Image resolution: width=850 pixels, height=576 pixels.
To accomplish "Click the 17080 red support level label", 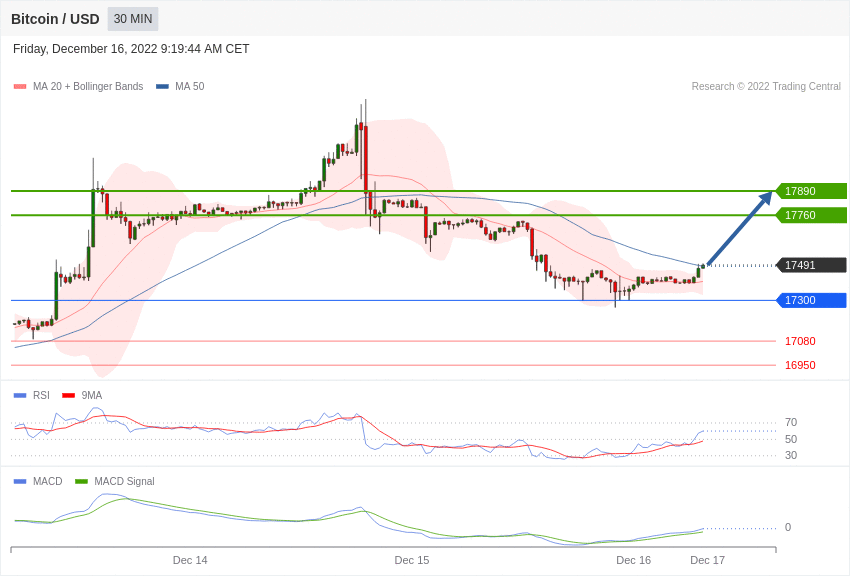I will click(800, 341).
